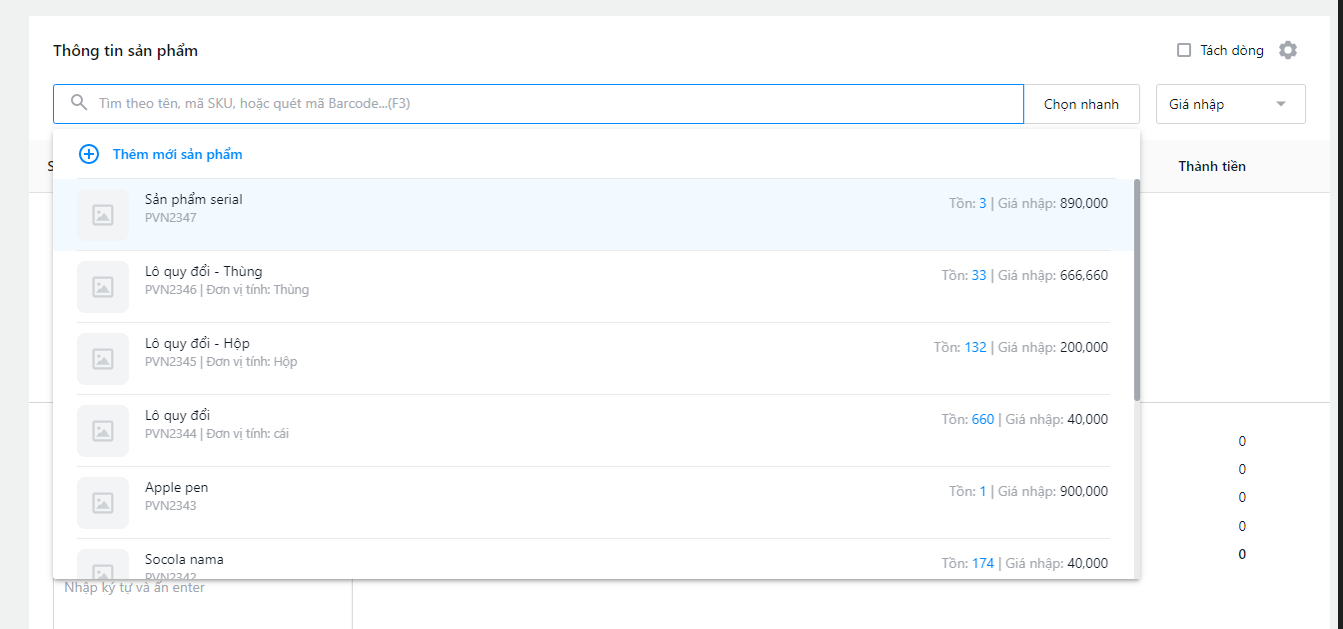The image size is (1343, 629).
Task: Click stock value 132 for Hộp
Action: (975, 347)
